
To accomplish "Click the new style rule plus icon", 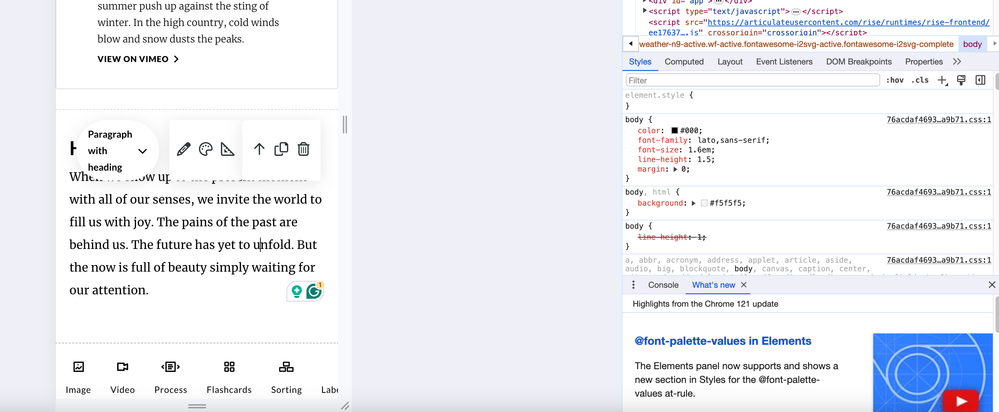I will (944, 80).
